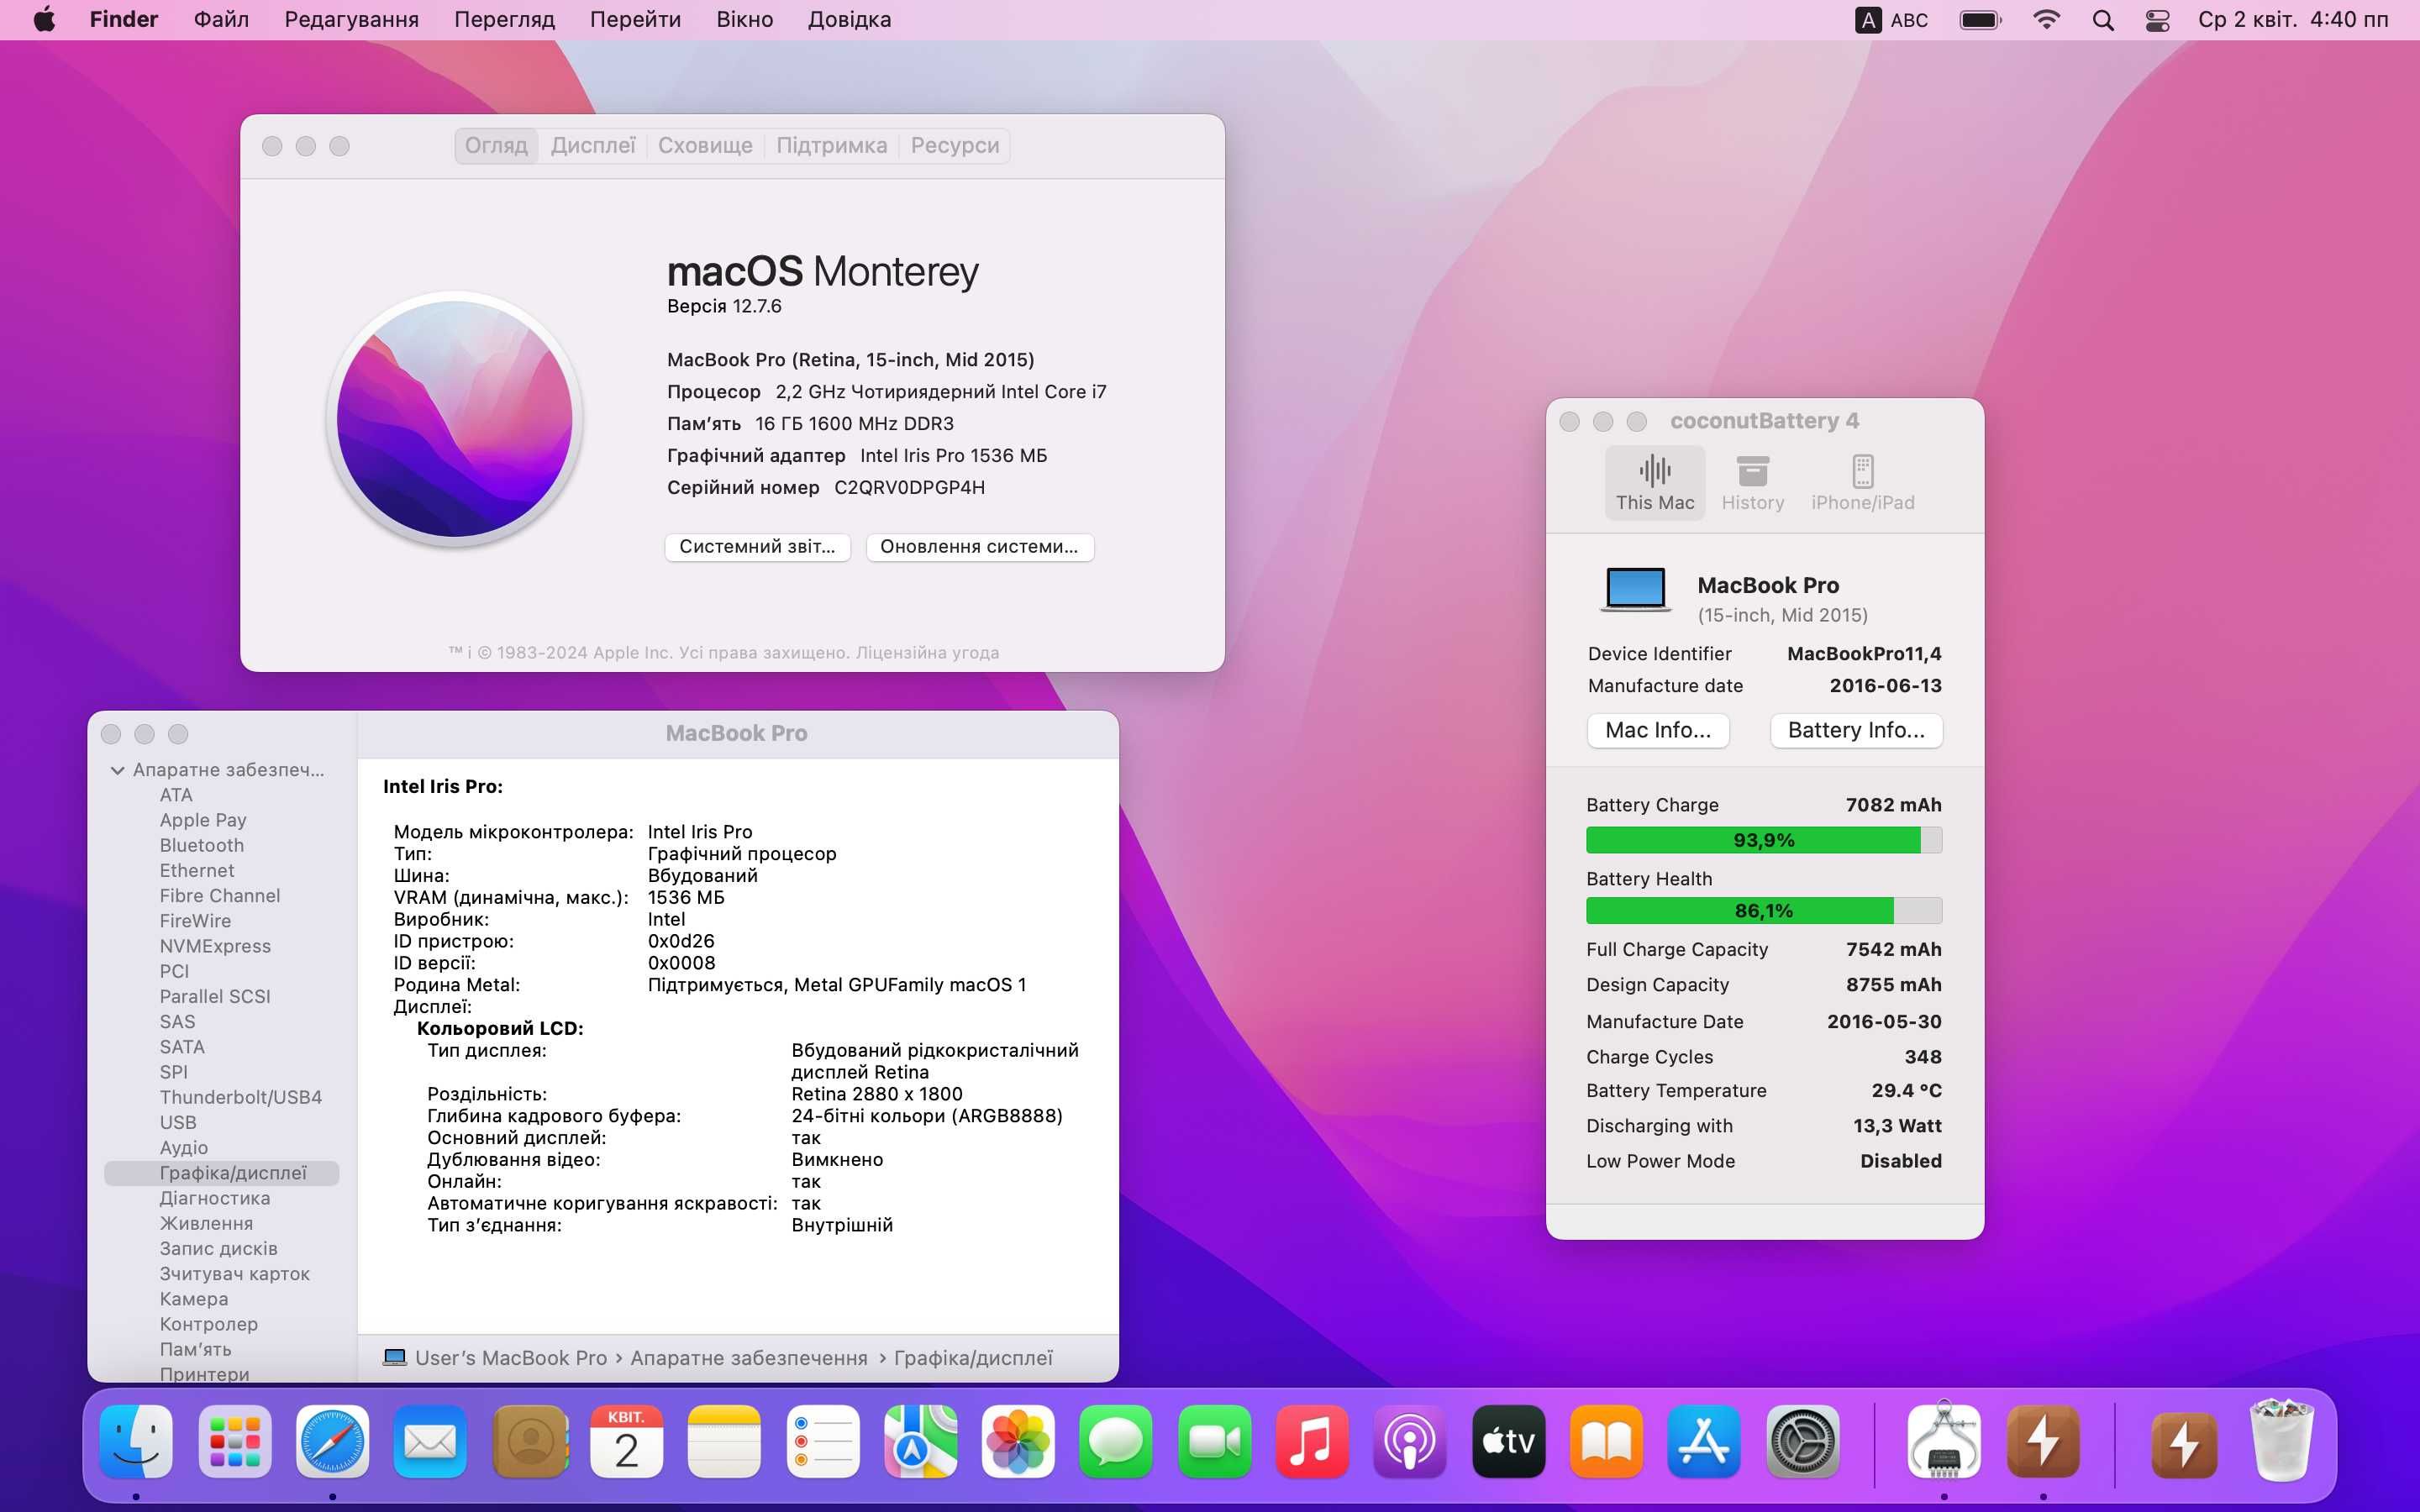Click the Системний звіт... button
This screenshot has width=2420, height=1512.
757,547
